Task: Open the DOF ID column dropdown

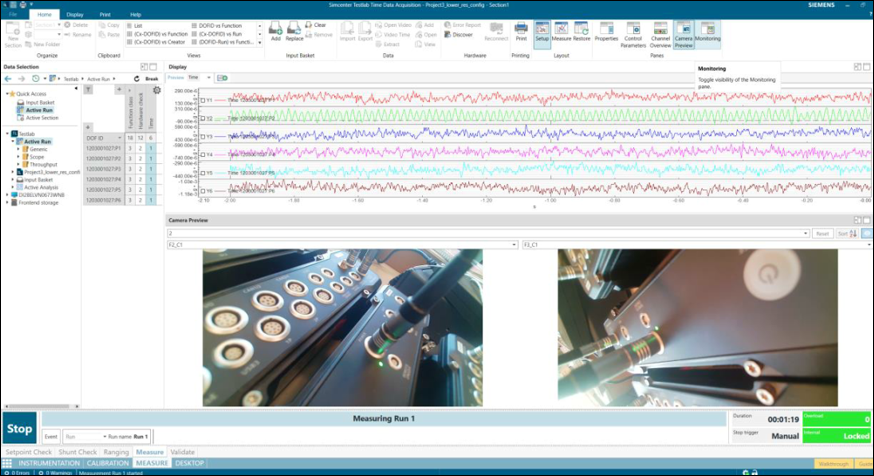Action: (x=119, y=138)
